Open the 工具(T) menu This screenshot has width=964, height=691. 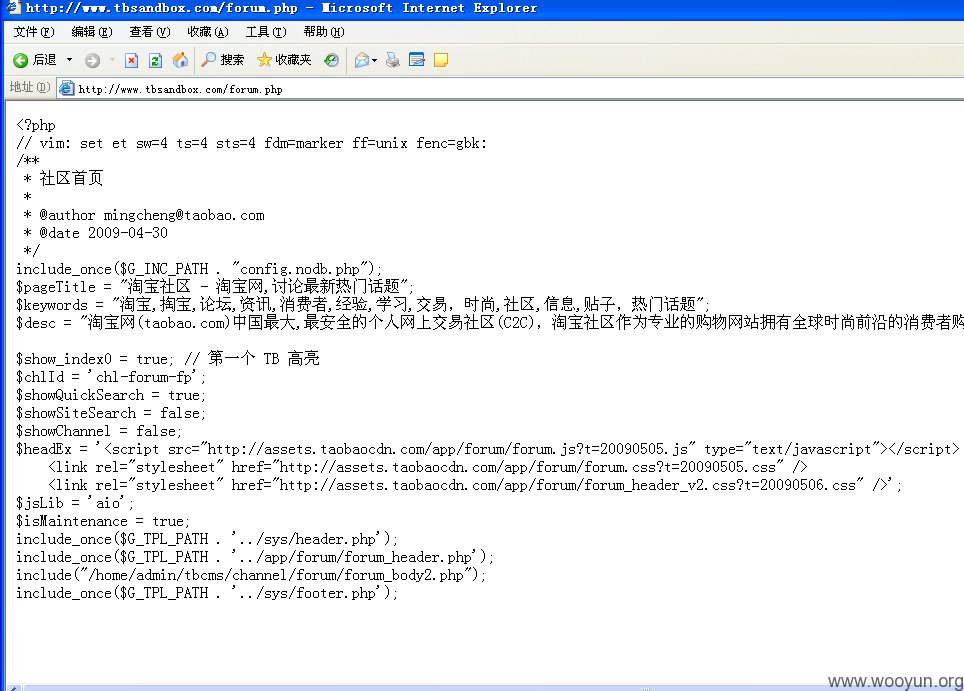pos(266,32)
